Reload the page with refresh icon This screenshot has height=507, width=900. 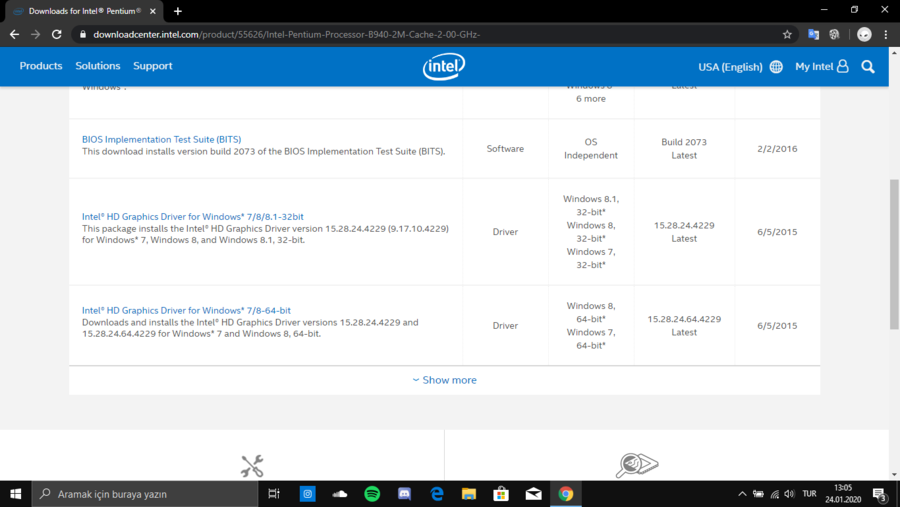tap(56, 34)
